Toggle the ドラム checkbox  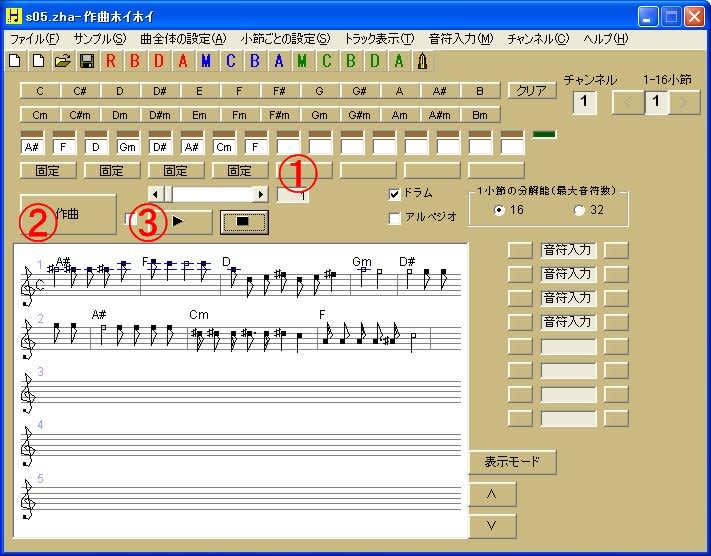tap(394, 194)
